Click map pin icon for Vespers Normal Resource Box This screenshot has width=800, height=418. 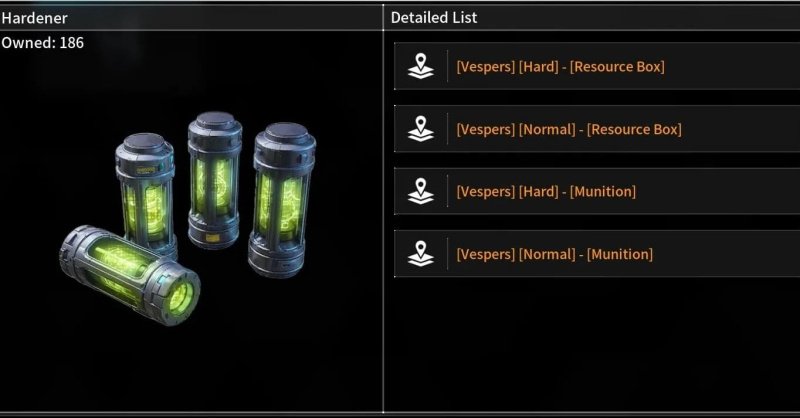[420, 129]
